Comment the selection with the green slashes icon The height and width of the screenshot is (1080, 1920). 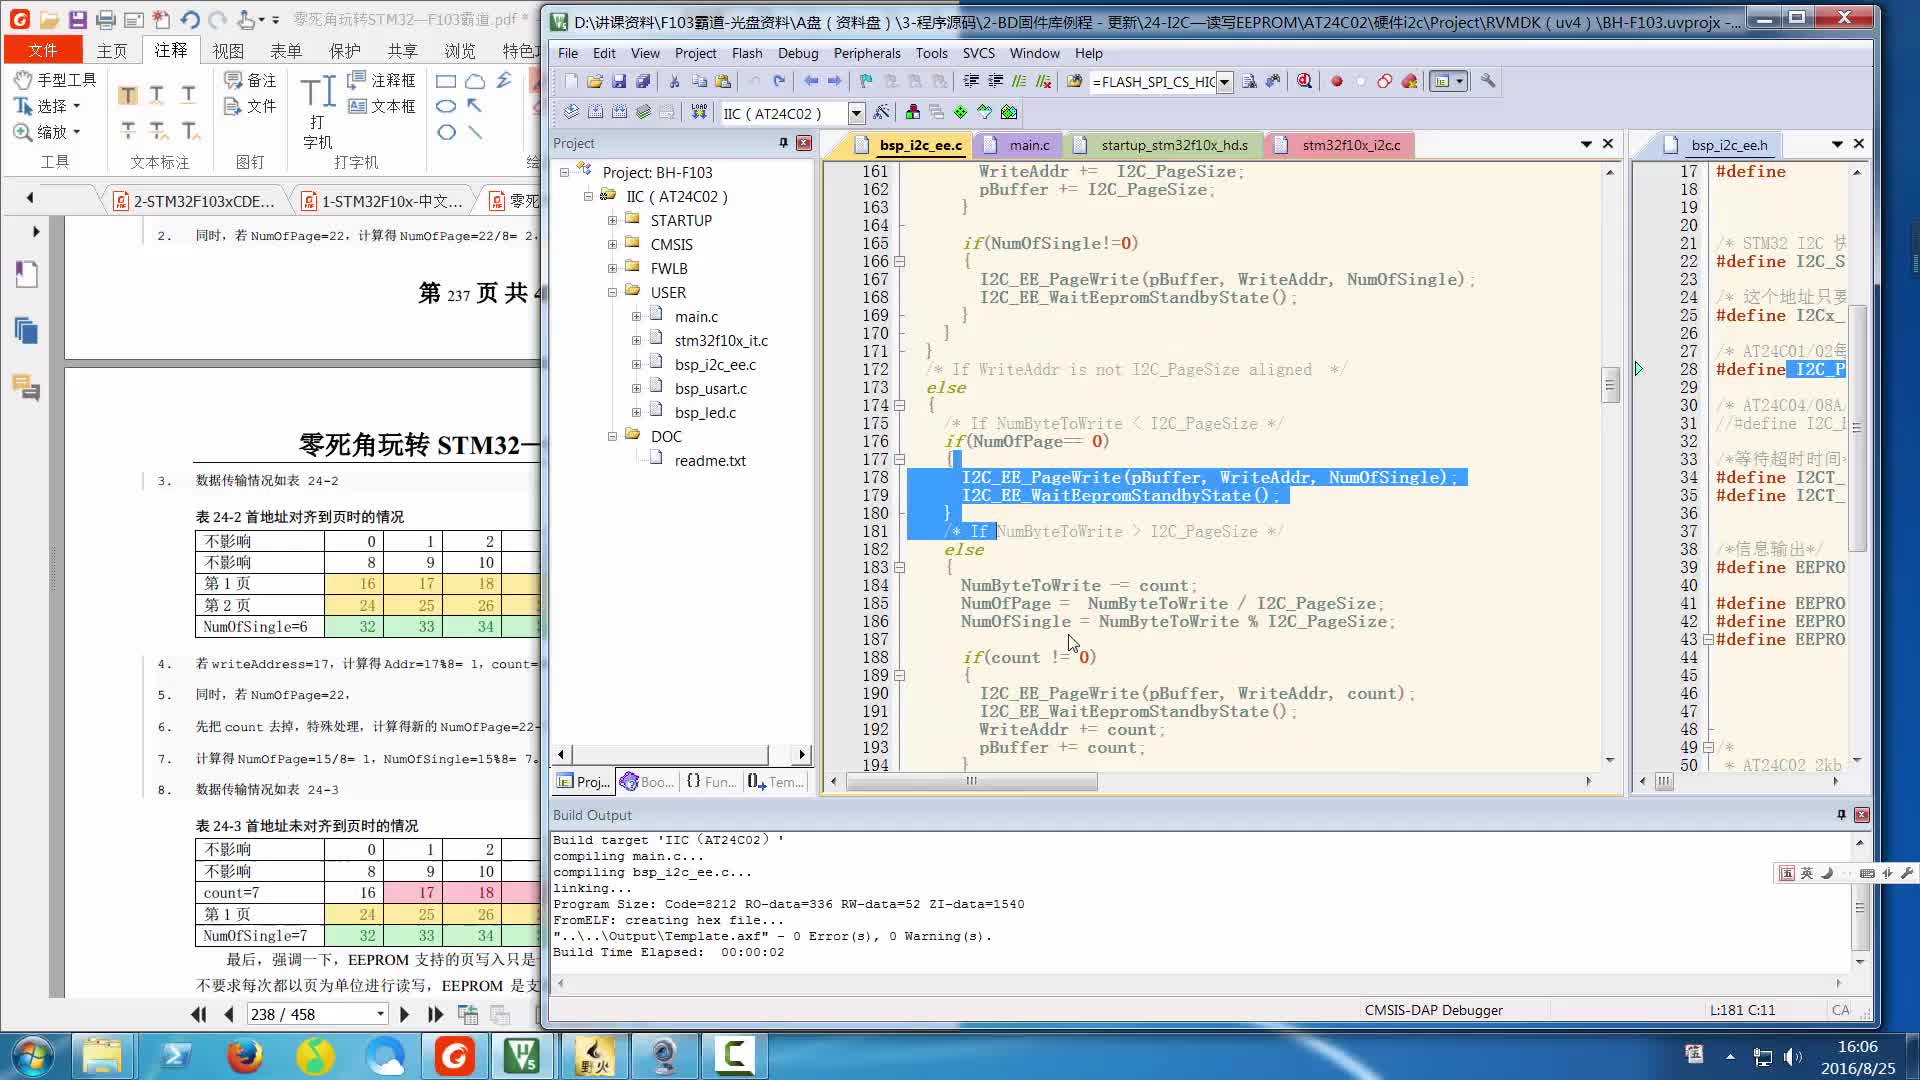(x=1019, y=82)
